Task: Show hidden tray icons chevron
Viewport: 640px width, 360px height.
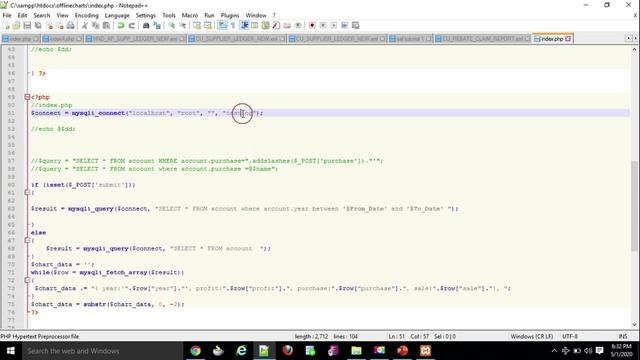Action: (554, 351)
